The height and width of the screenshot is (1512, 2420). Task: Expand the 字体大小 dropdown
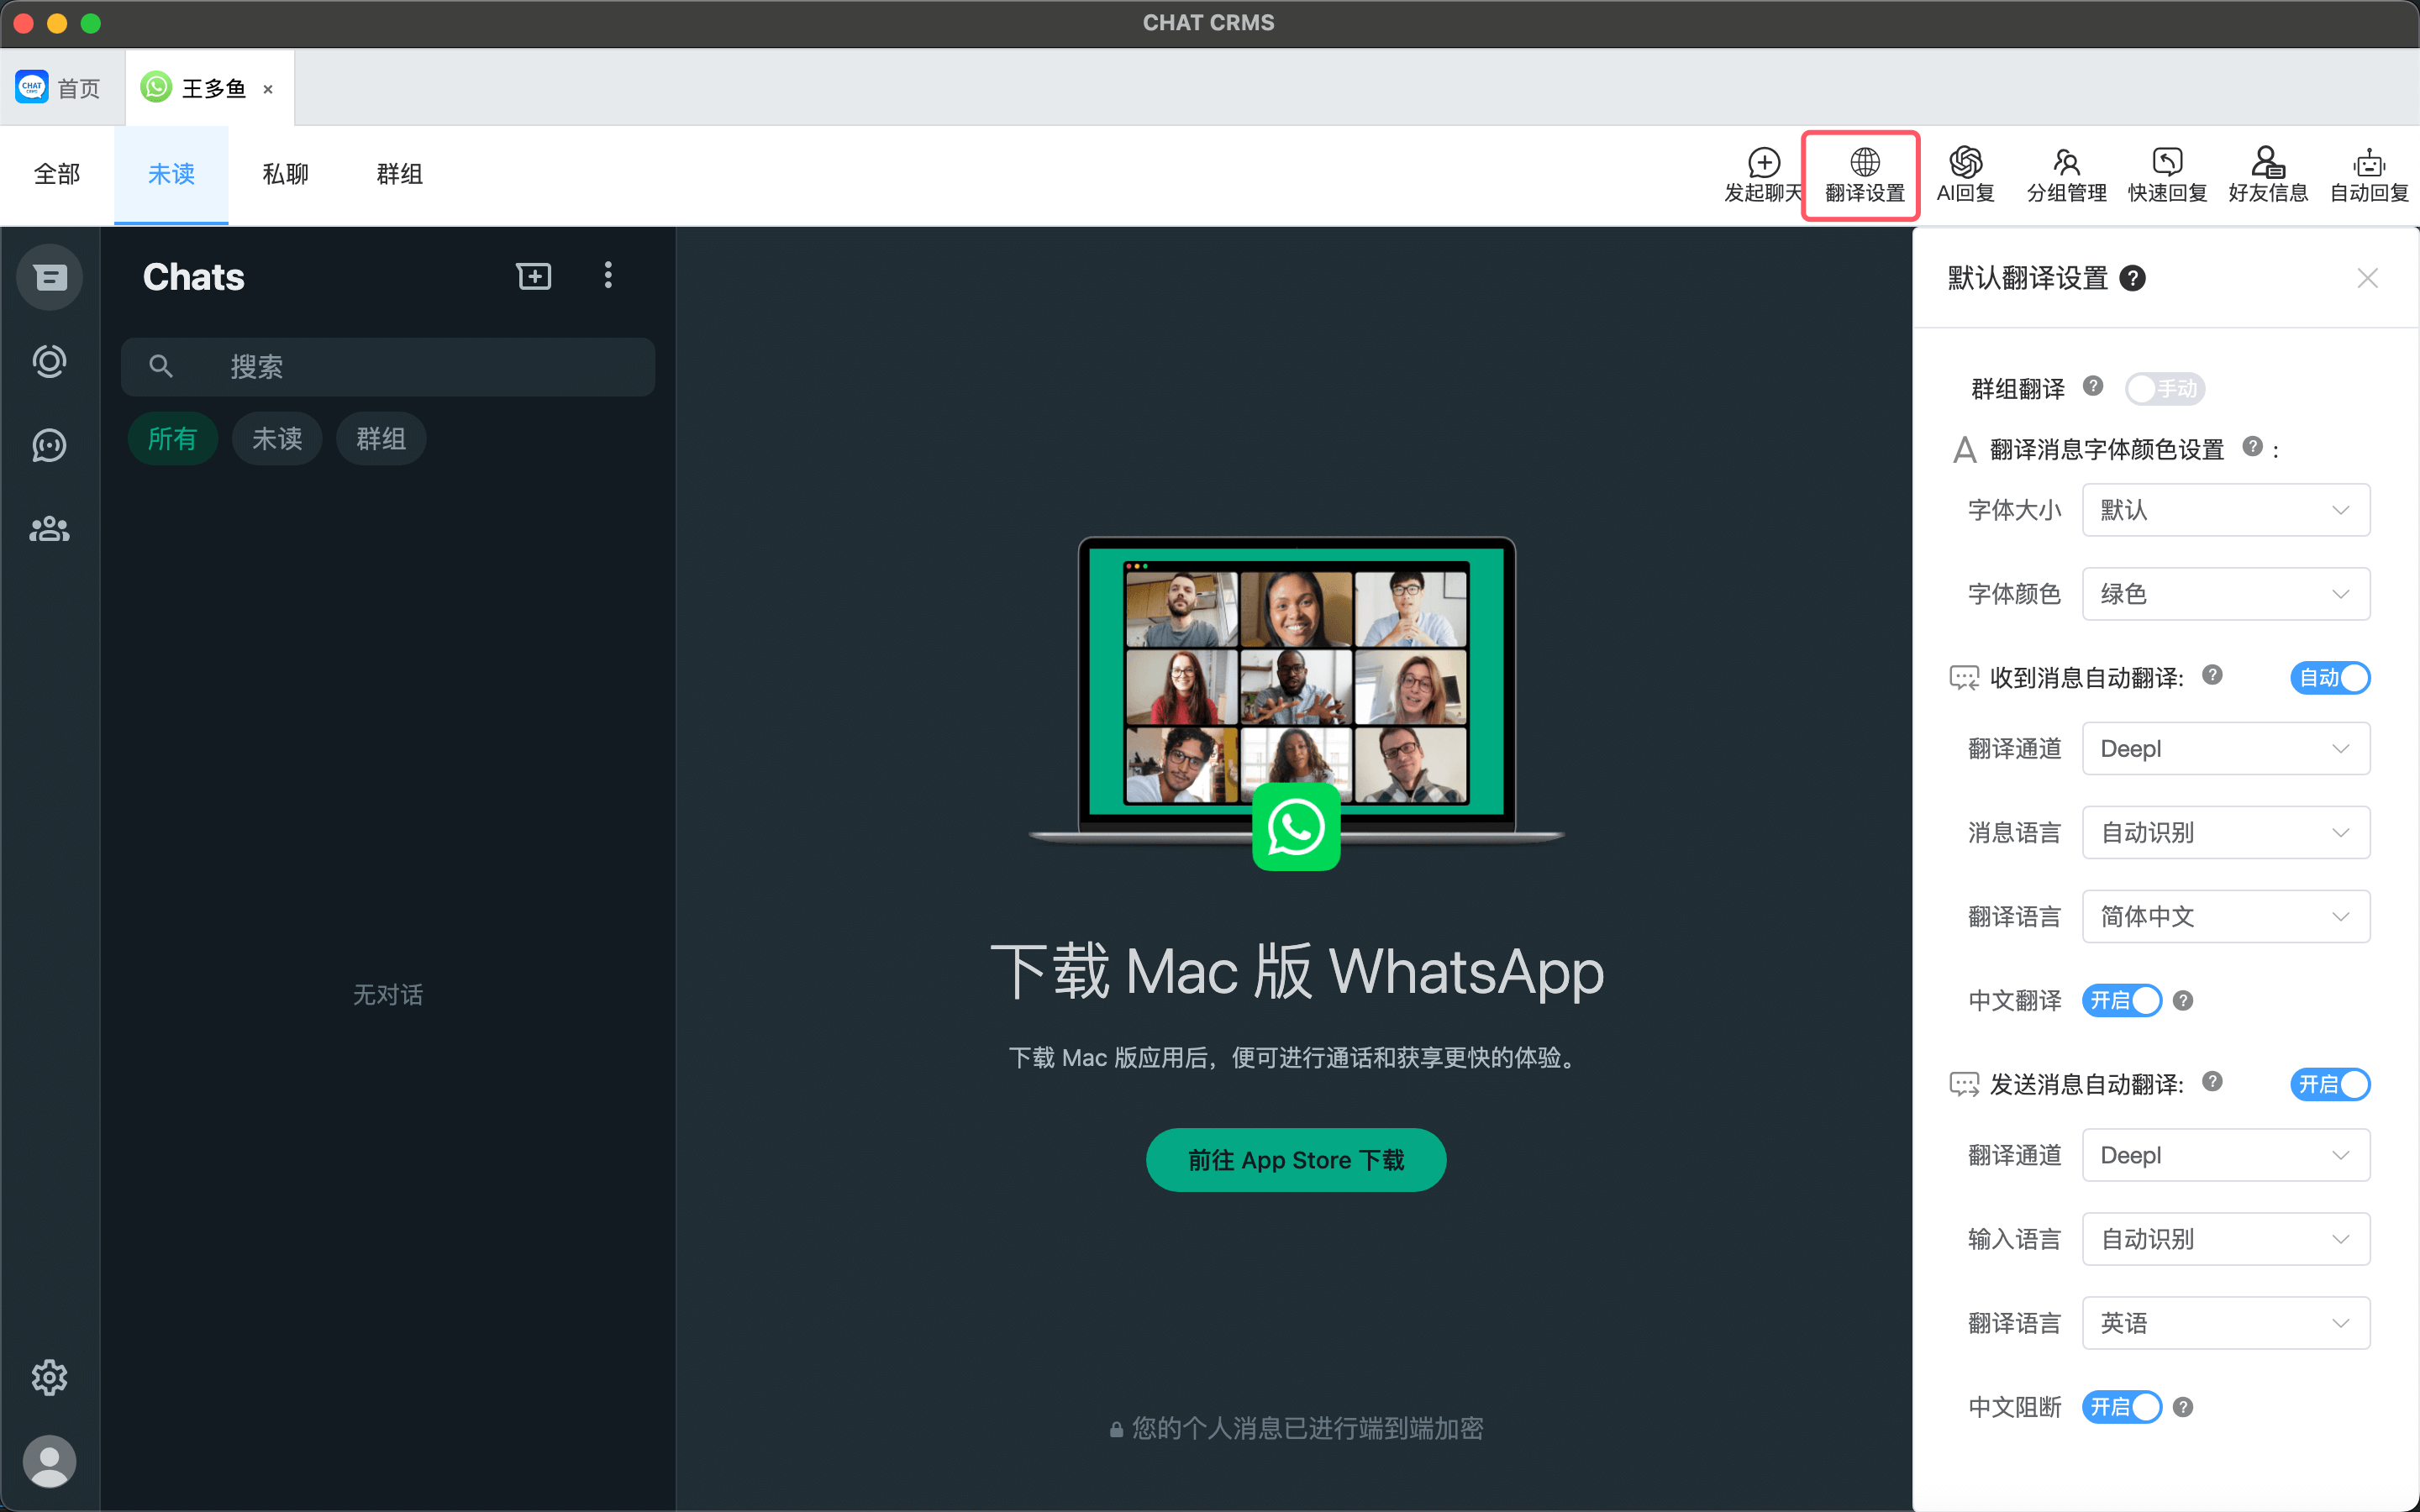2226,510
